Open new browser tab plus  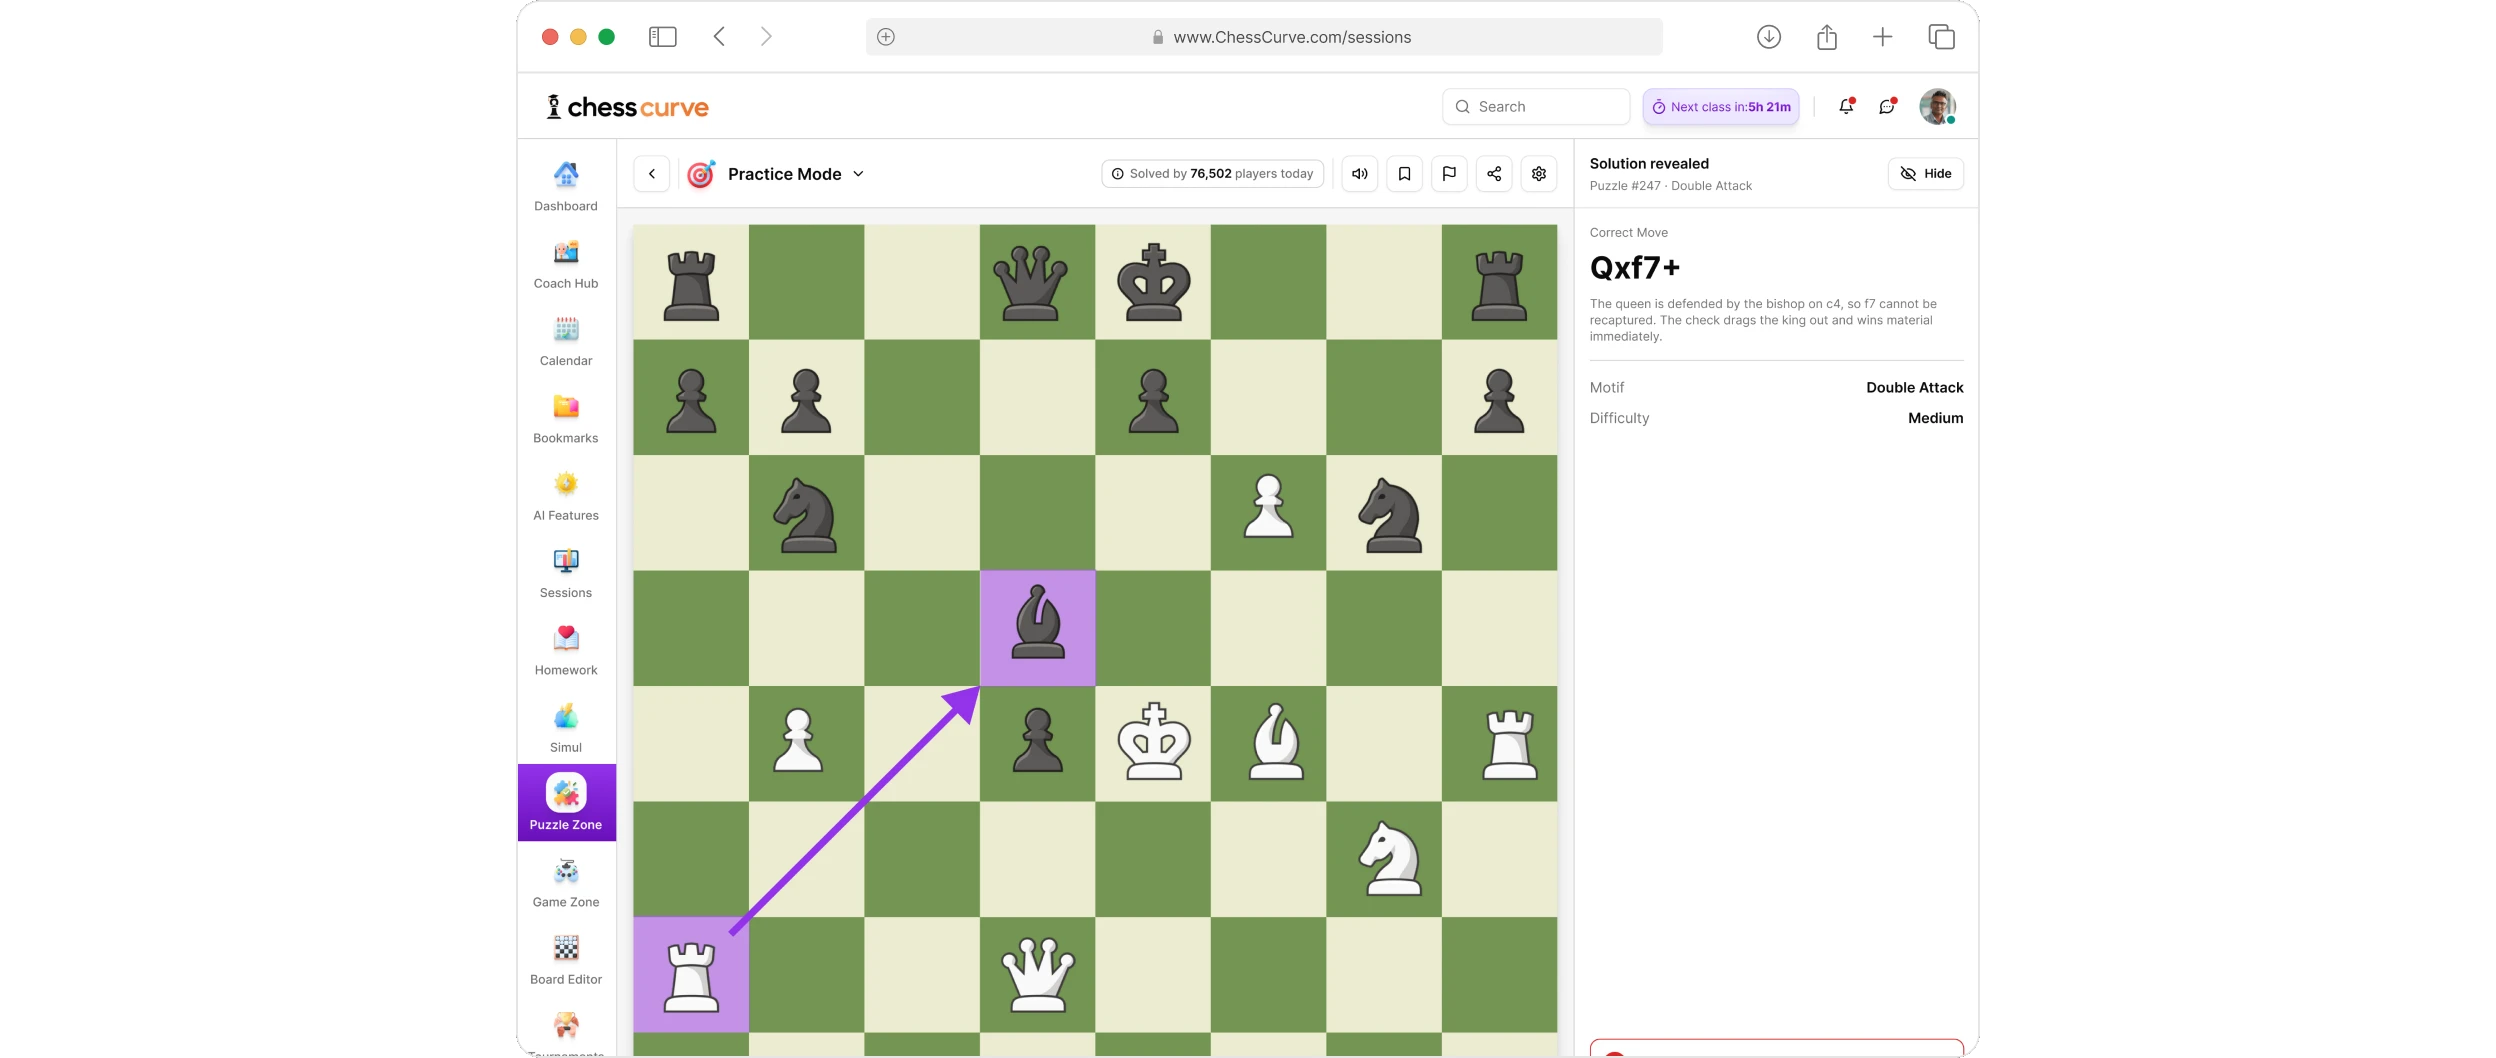coord(1883,37)
